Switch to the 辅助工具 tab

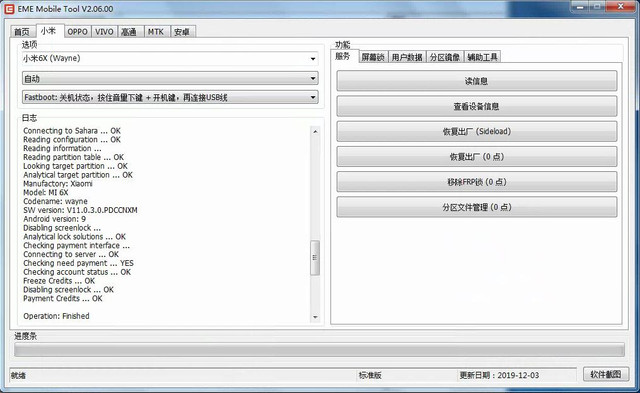(x=482, y=57)
